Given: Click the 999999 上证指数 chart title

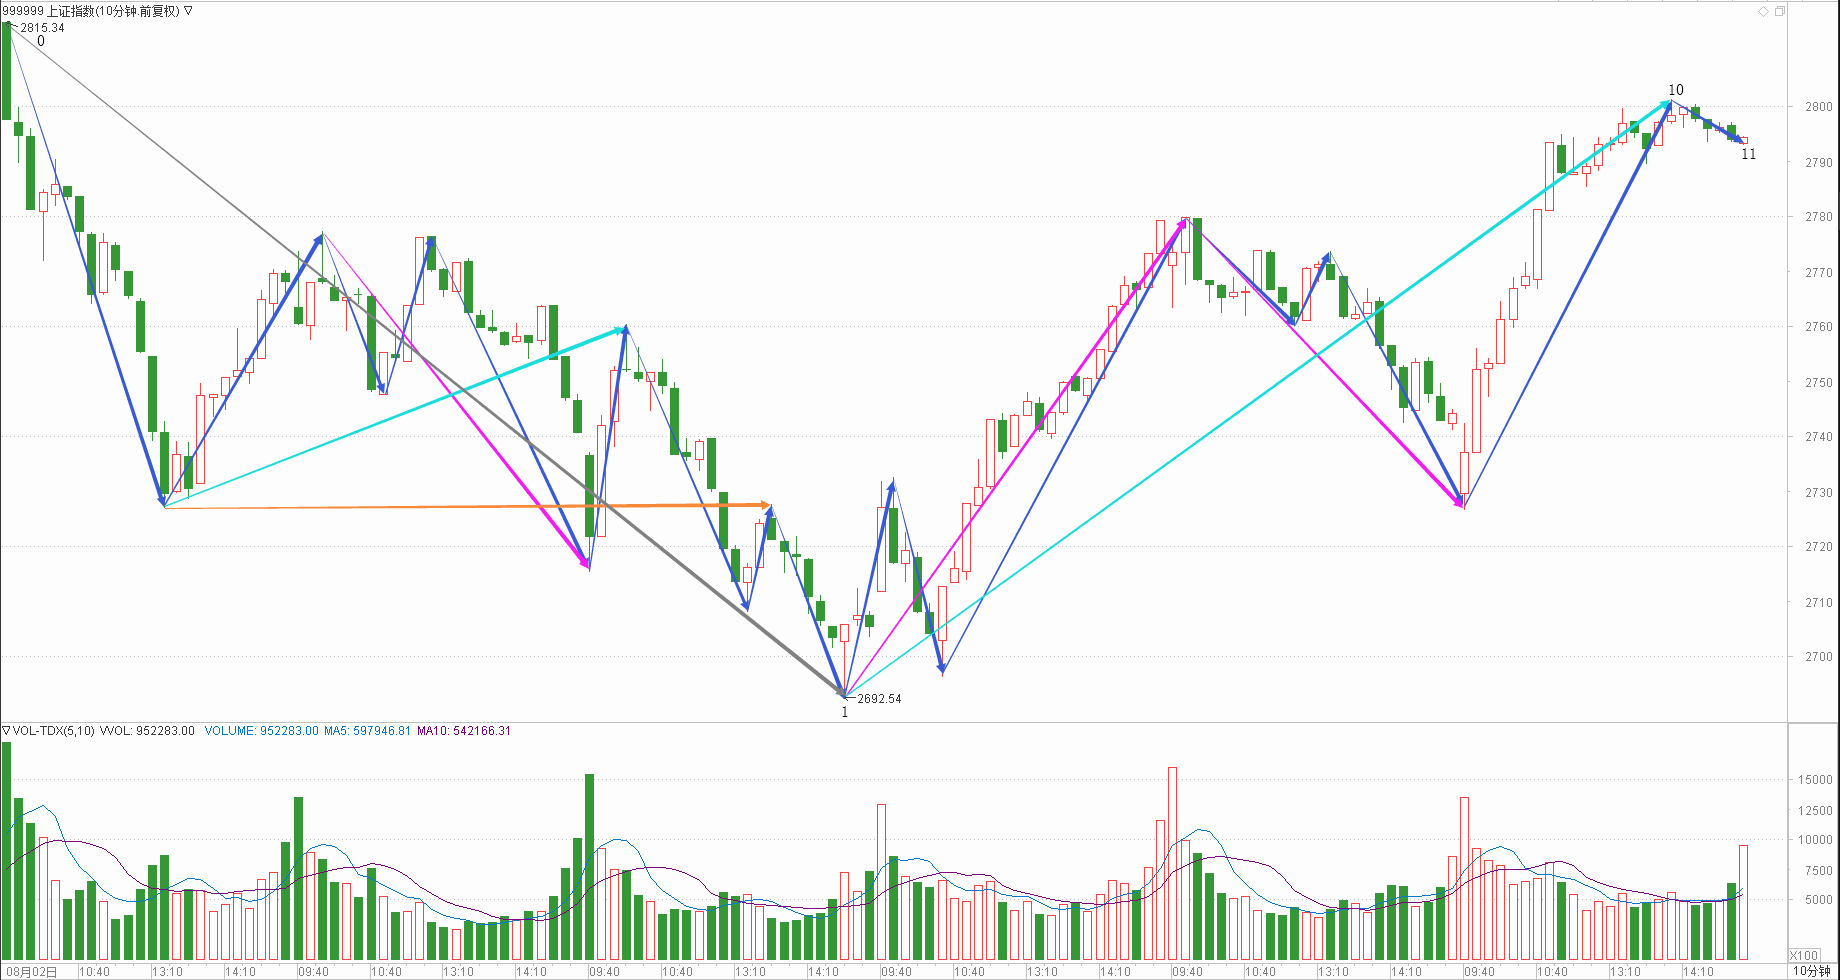Looking at the screenshot, I should [92, 11].
